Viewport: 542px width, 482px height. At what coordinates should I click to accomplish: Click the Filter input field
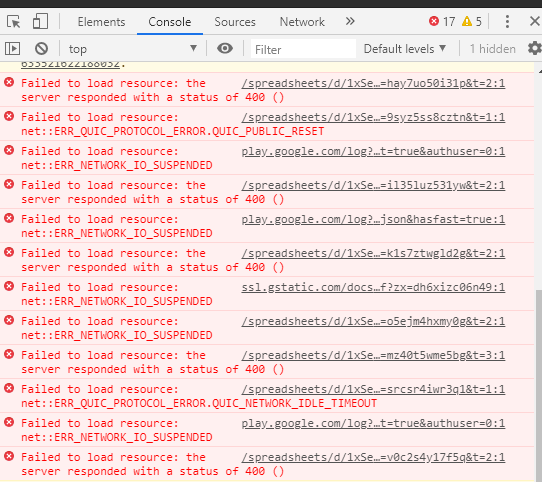pos(303,49)
